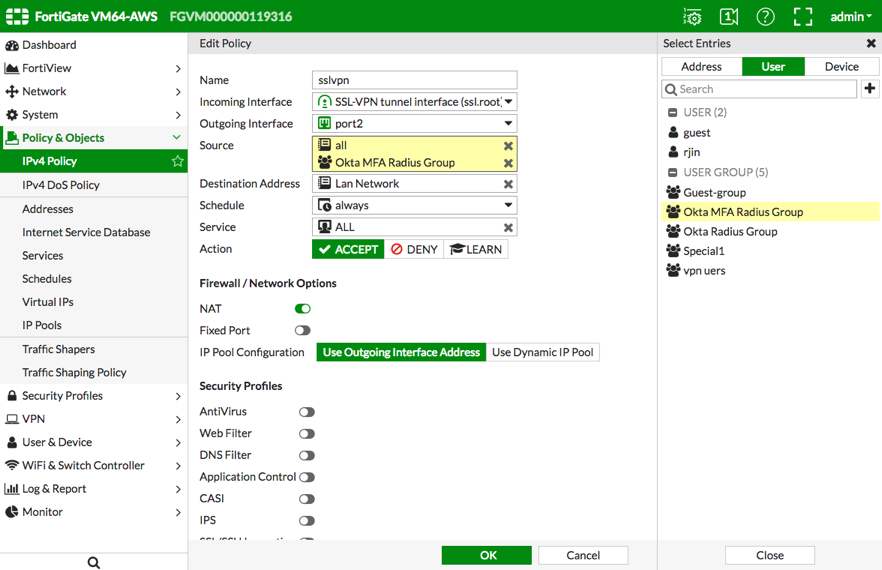Remove 'all' from Source field
882x570 pixels.
point(508,146)
